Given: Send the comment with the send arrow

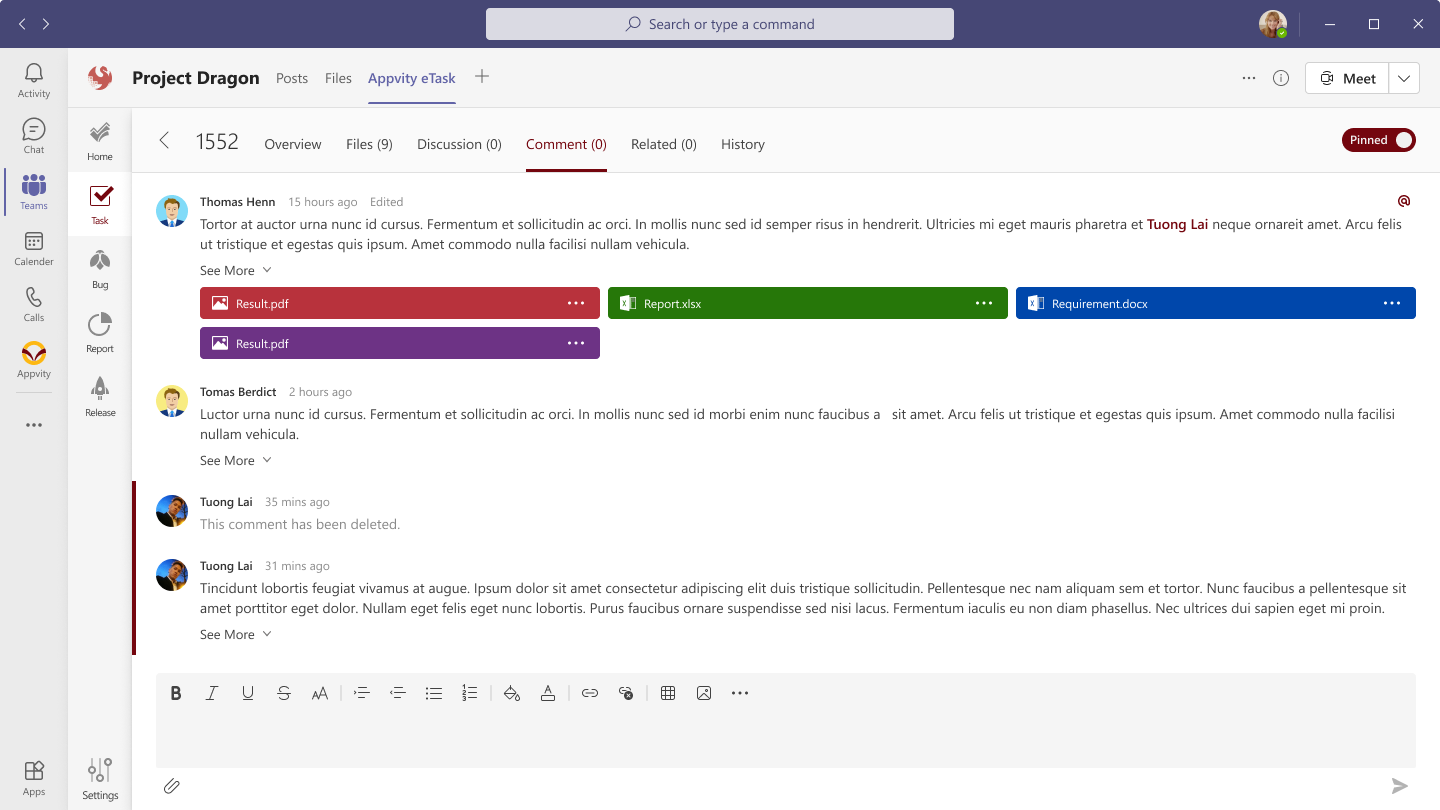Looking at the screenshot, I should (1399, 786).
